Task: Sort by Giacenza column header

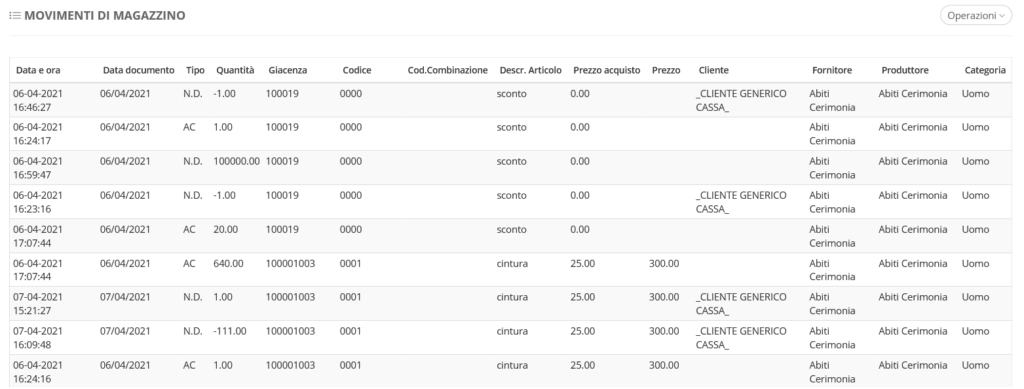Action: (287, 70)
